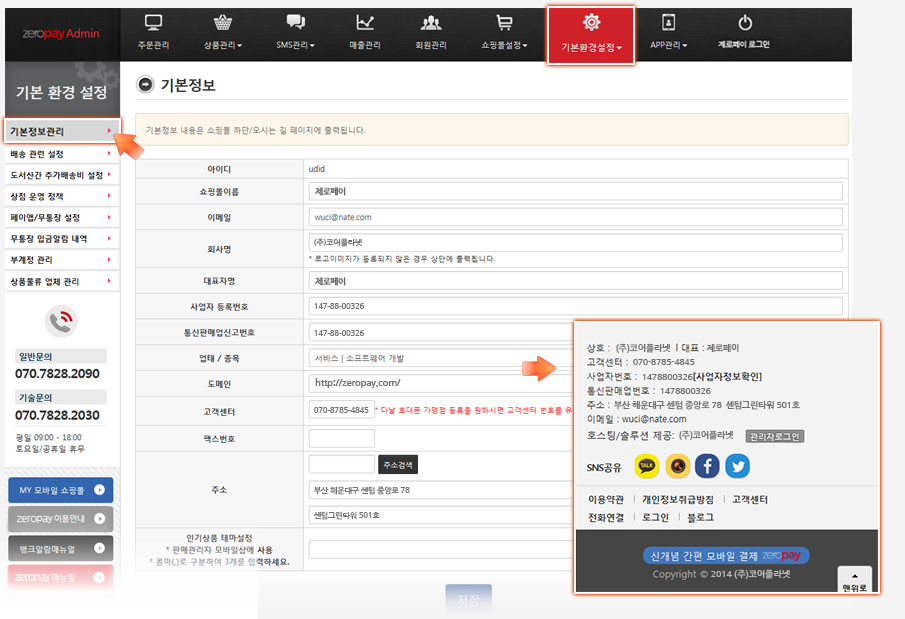The height and width of the screenshot is (619, 905).
Task: Click the 도메인 input field
Action: click(442, 383)
